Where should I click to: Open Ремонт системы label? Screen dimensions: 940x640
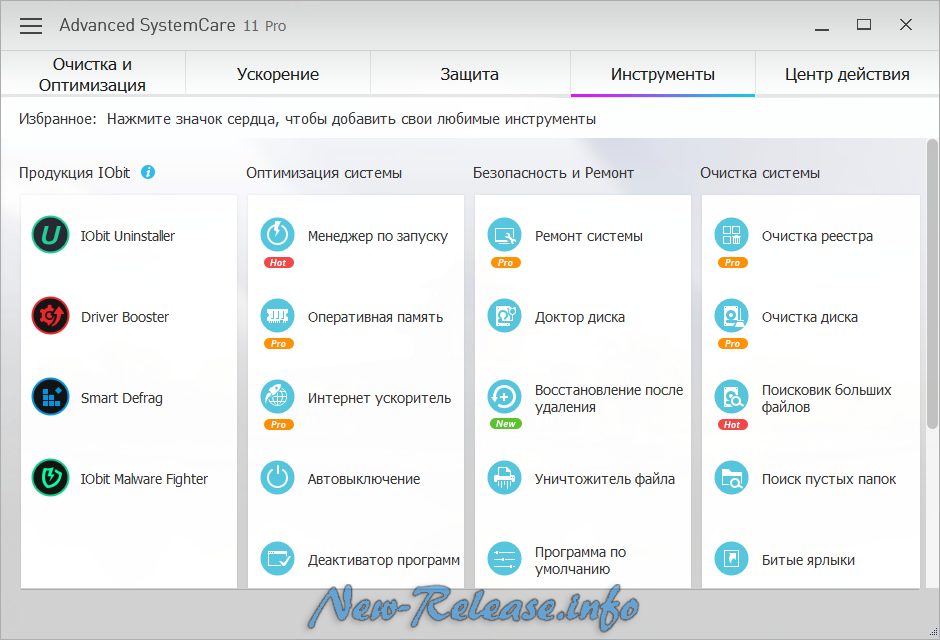pos(589,236)
